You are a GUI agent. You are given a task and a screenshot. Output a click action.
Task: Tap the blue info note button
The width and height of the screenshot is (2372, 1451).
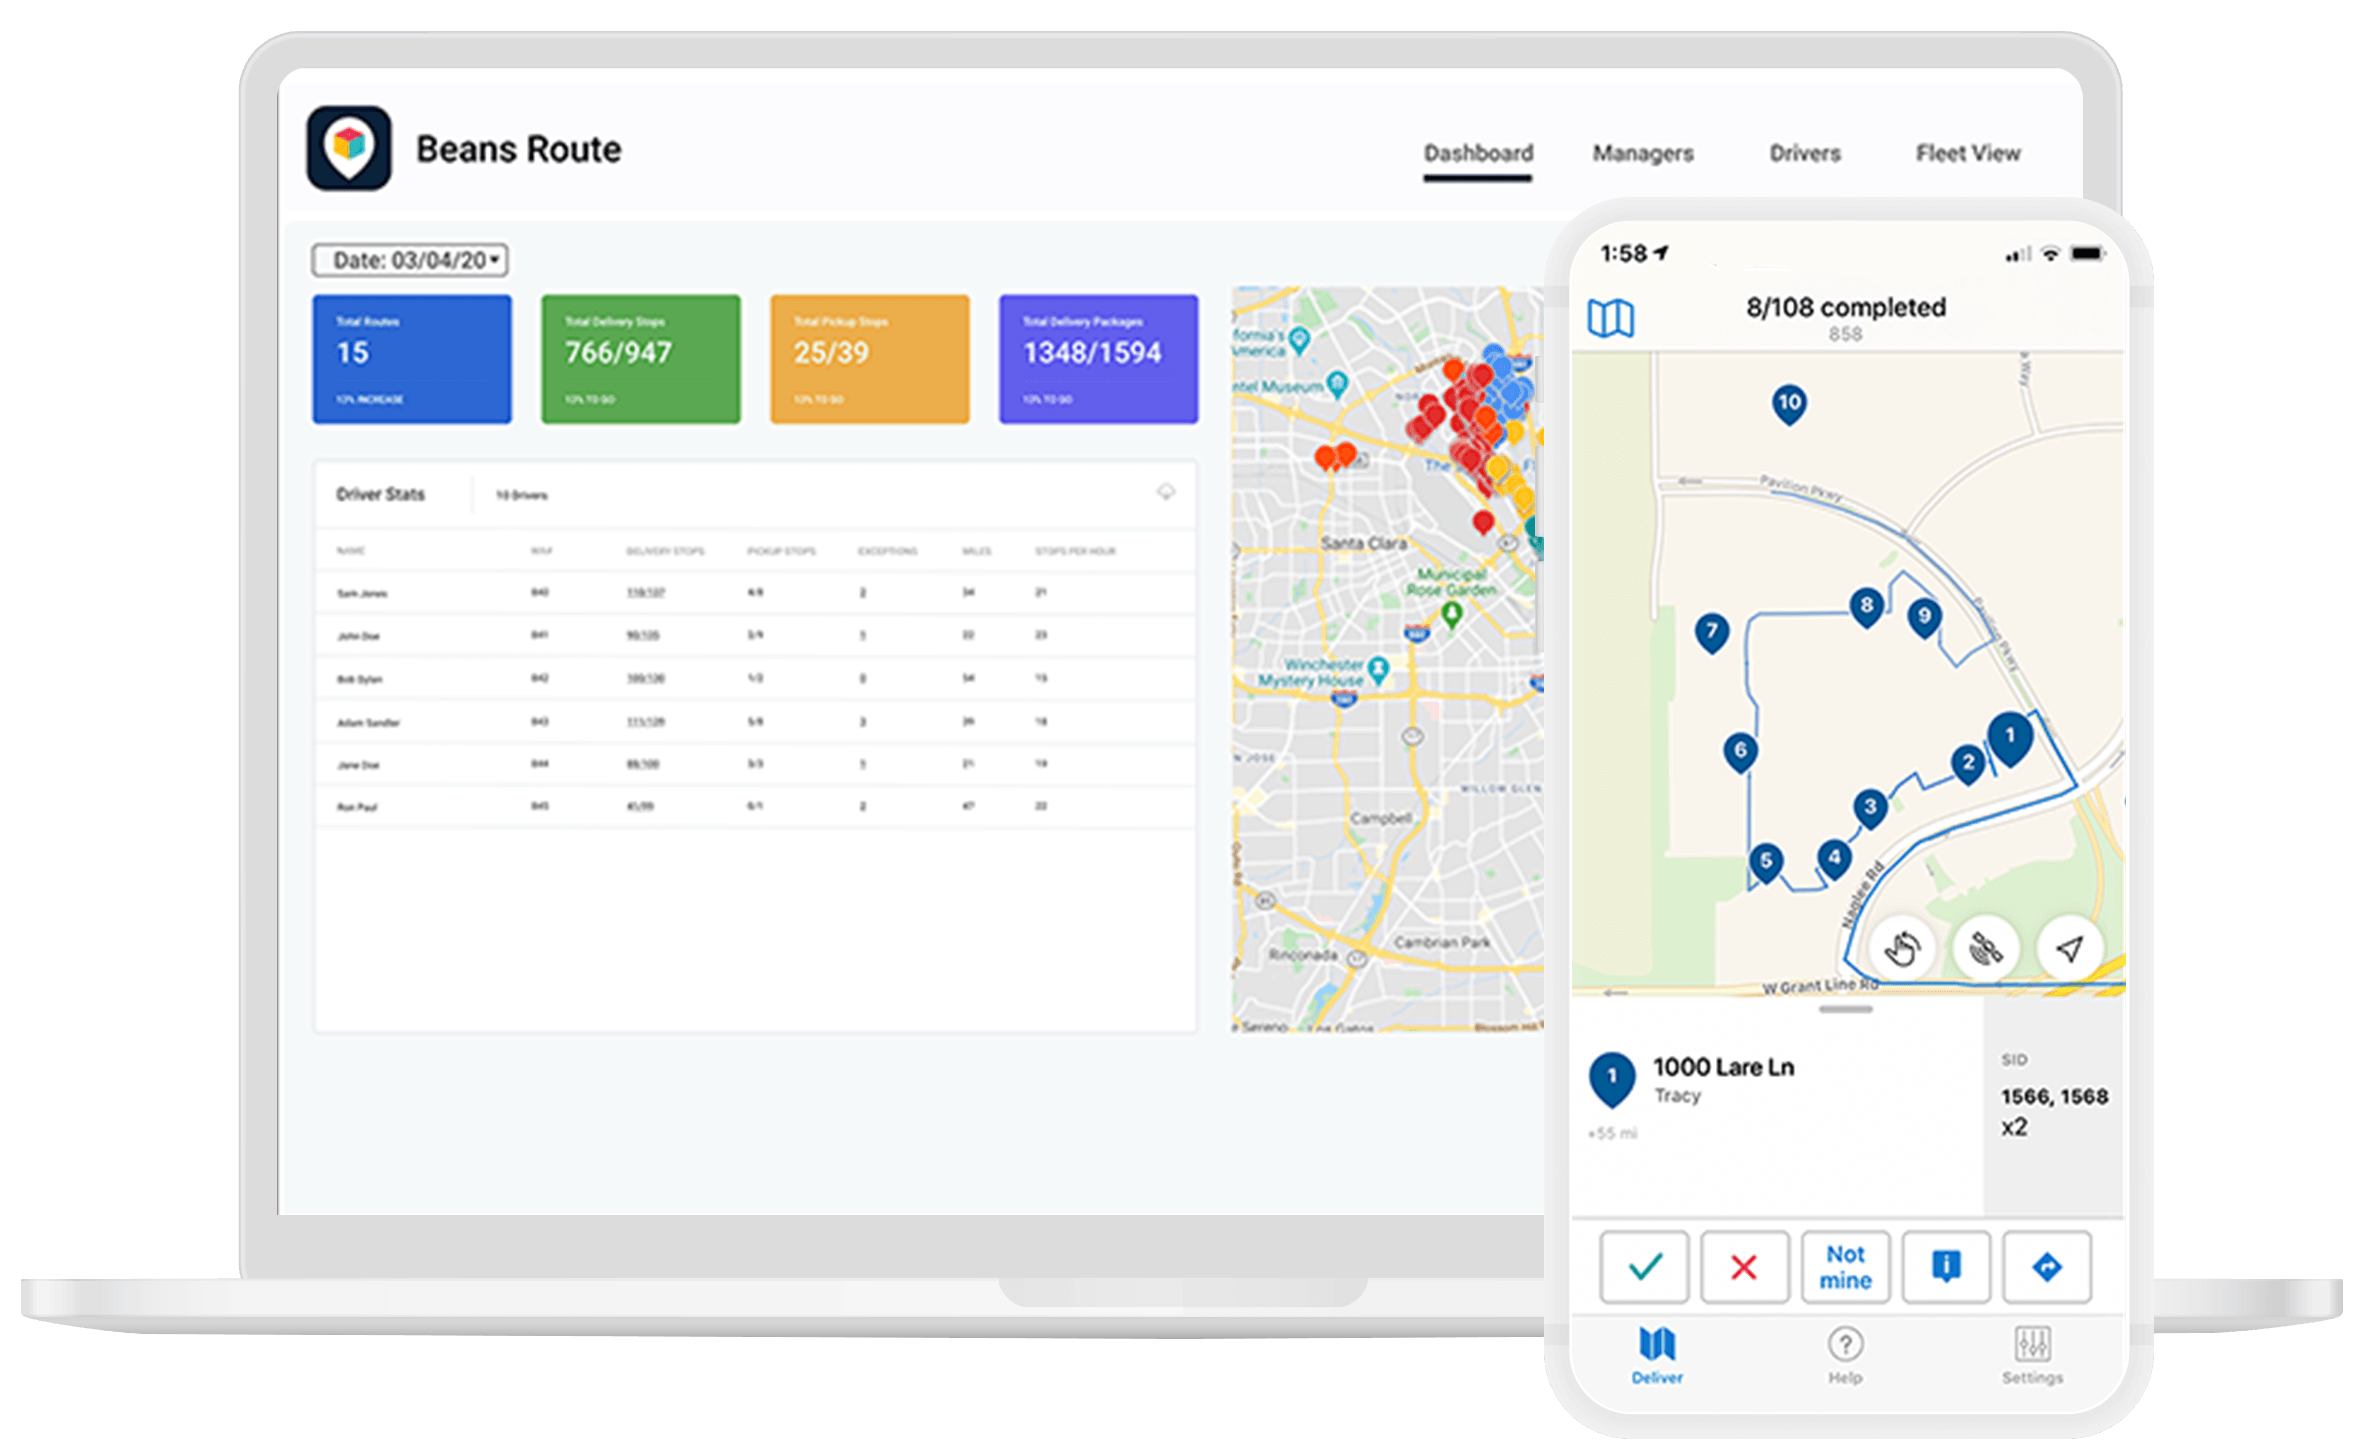pyautogui.click(x=1945, y=1267)
